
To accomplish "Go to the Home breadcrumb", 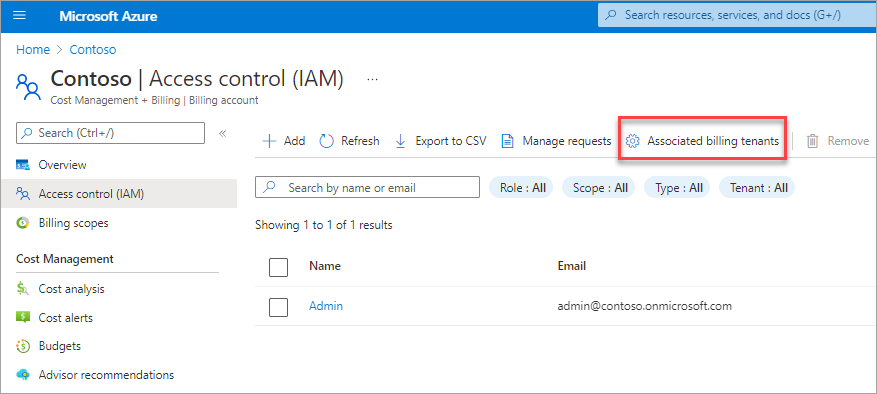I will coord(33,50).
